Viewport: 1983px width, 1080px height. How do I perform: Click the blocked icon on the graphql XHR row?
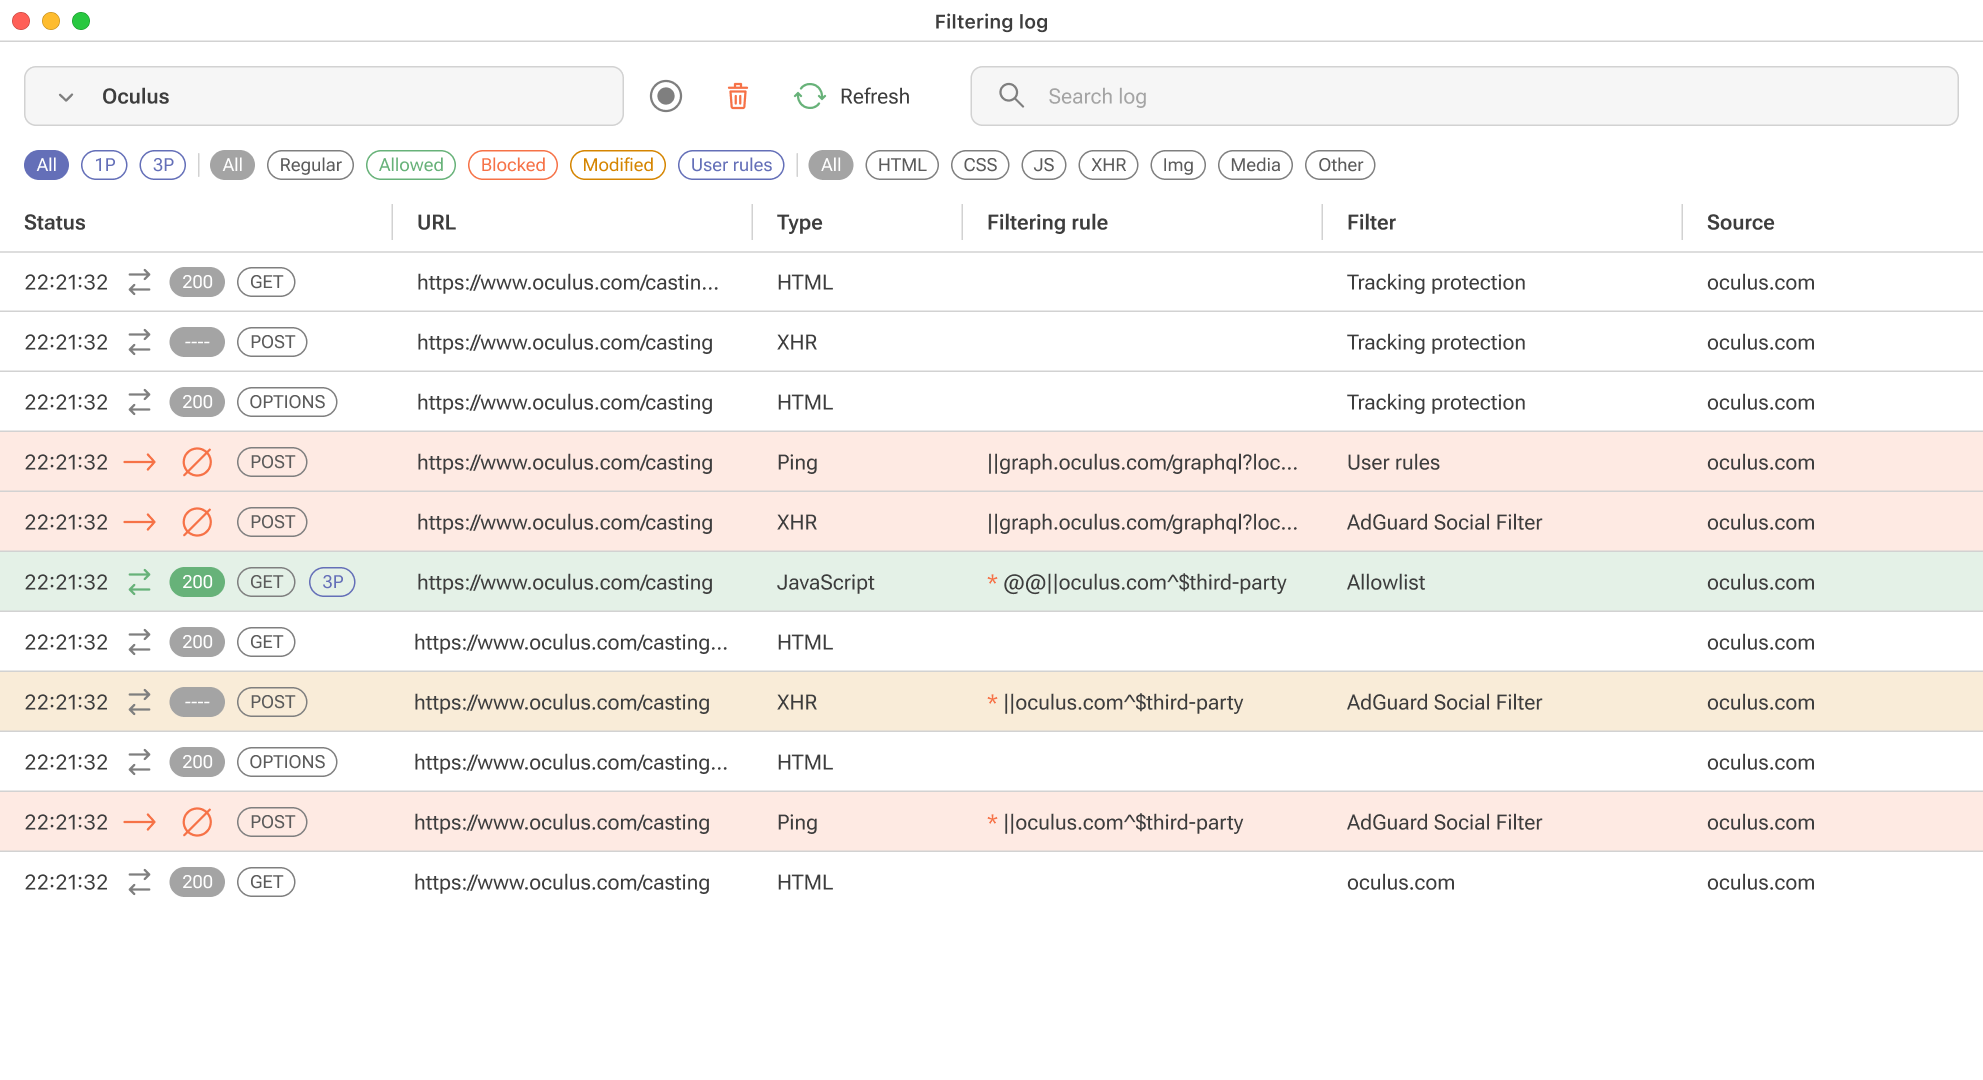197,522
